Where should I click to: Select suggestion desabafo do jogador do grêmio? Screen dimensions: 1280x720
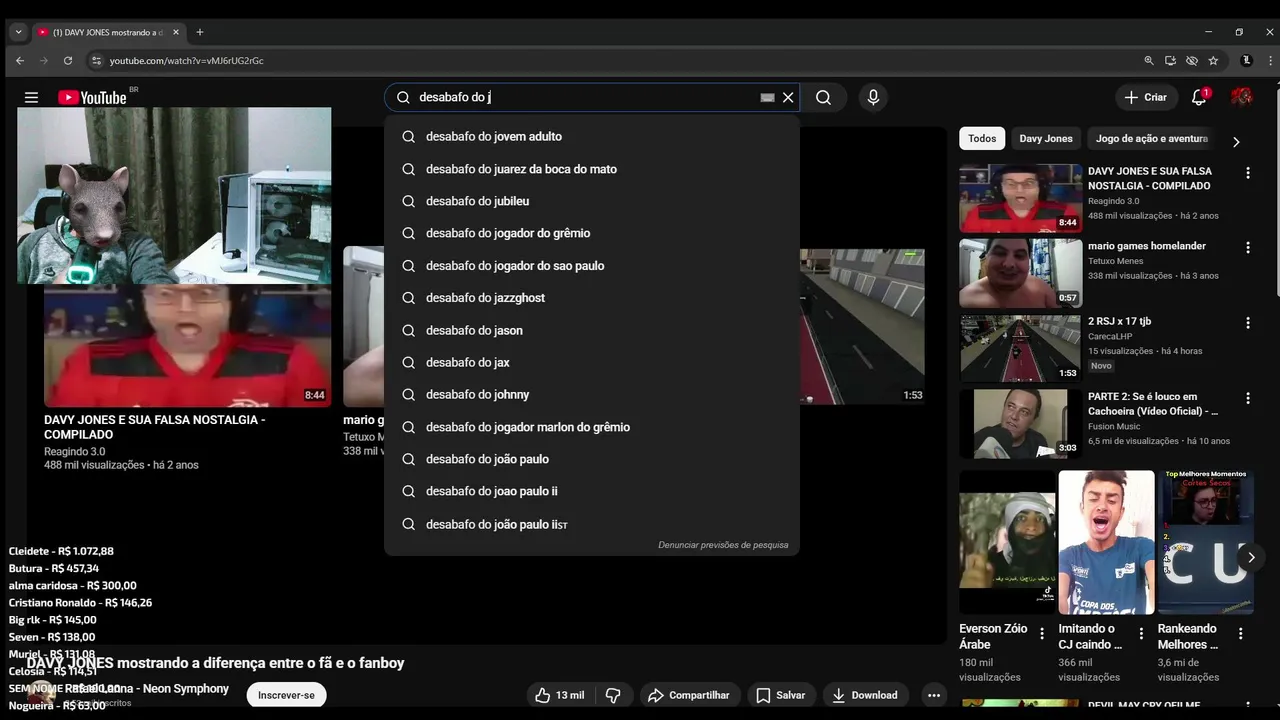point(592,233)
